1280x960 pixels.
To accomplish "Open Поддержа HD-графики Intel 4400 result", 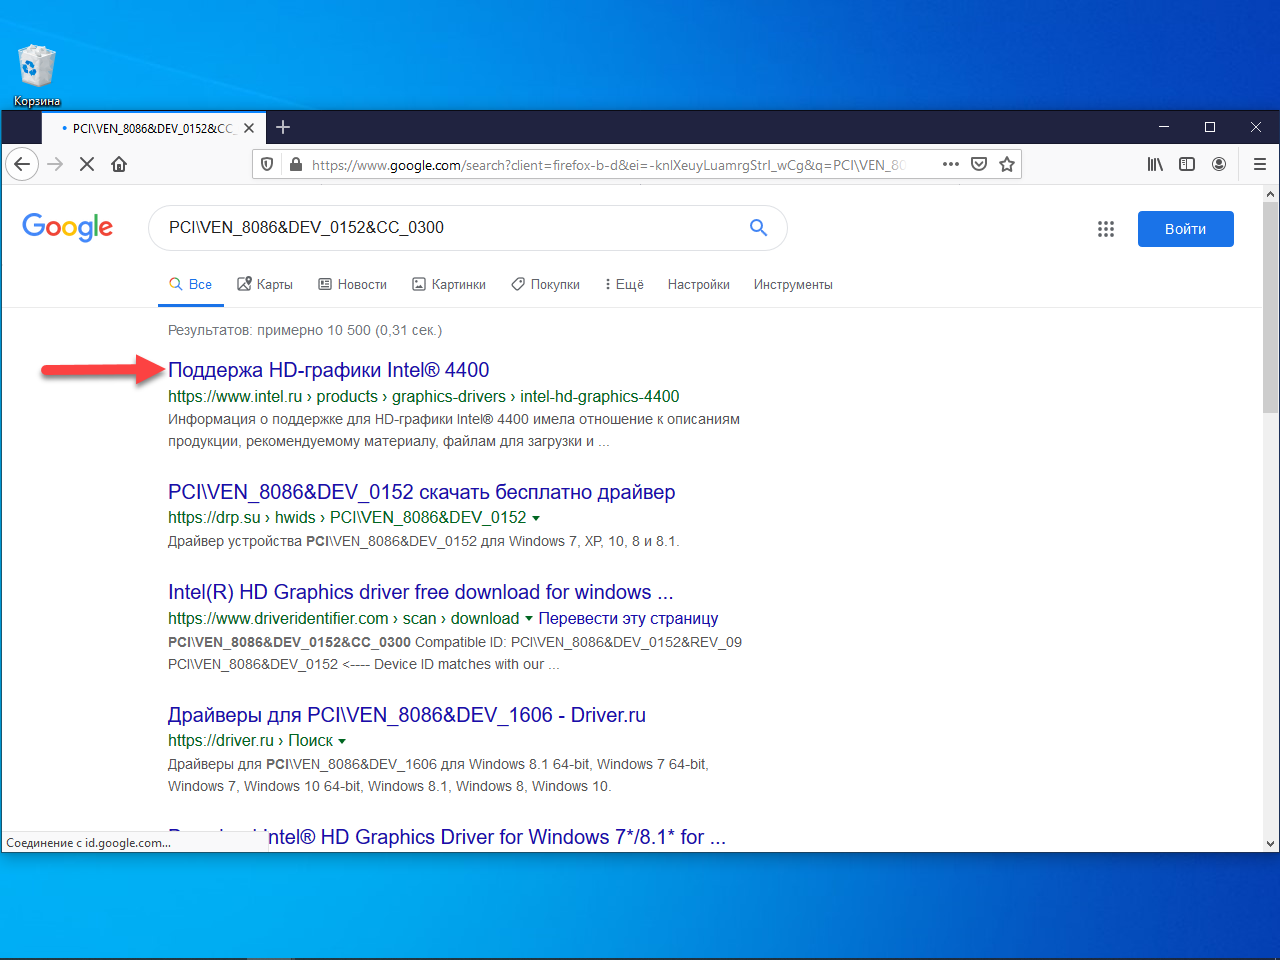I will pyautogui.click(x=328, y=370).
